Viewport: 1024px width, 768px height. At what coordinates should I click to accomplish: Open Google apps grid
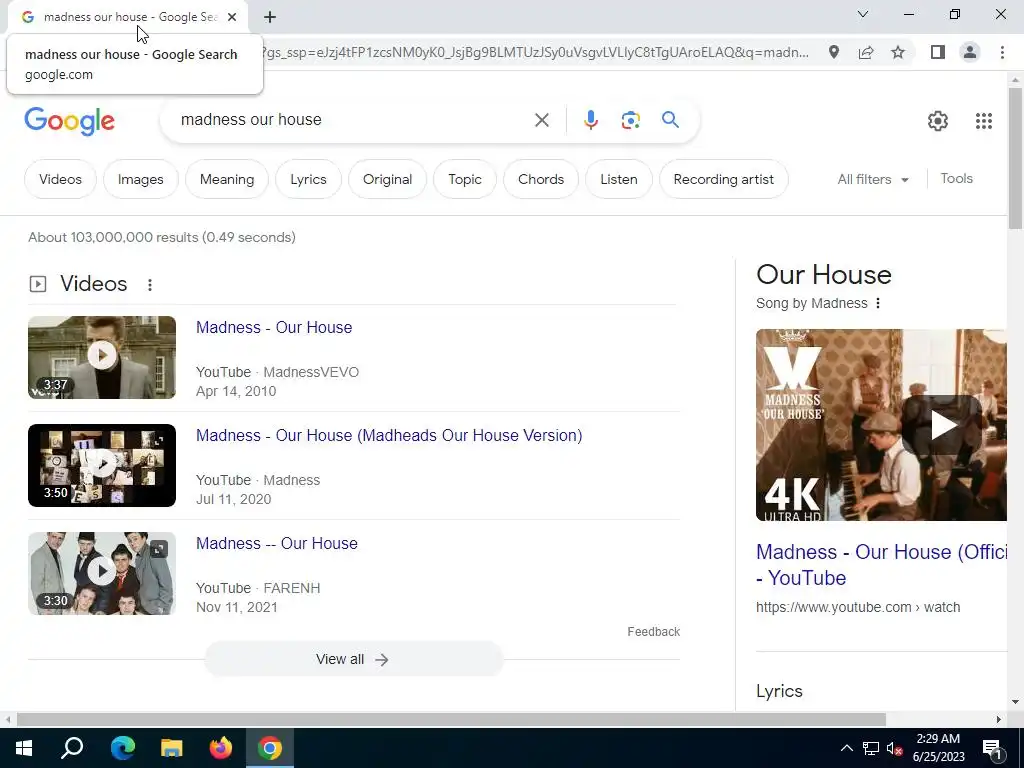tap(984, 121)
